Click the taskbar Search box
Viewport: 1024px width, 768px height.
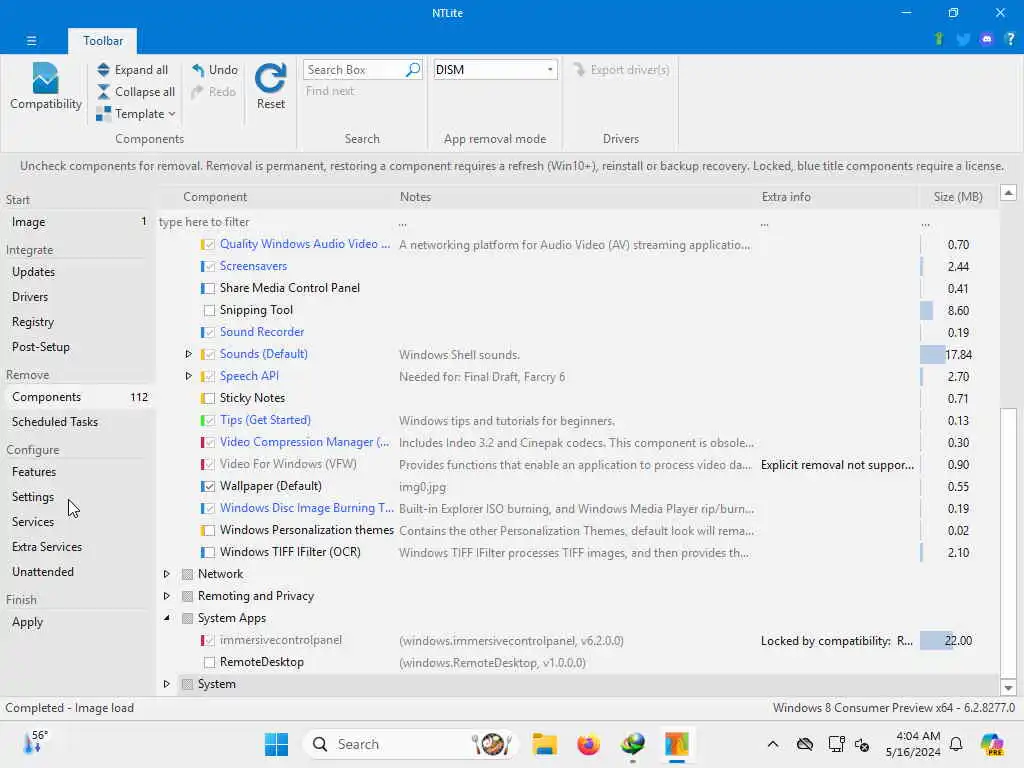coord(410,744)
